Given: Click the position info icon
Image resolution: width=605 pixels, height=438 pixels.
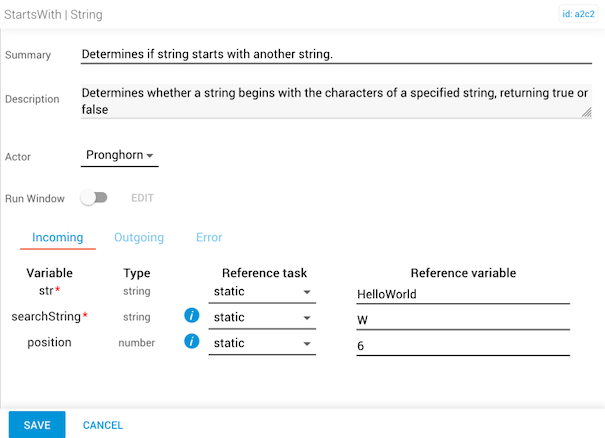Looking at the screenshot, I should pos(192,342).
